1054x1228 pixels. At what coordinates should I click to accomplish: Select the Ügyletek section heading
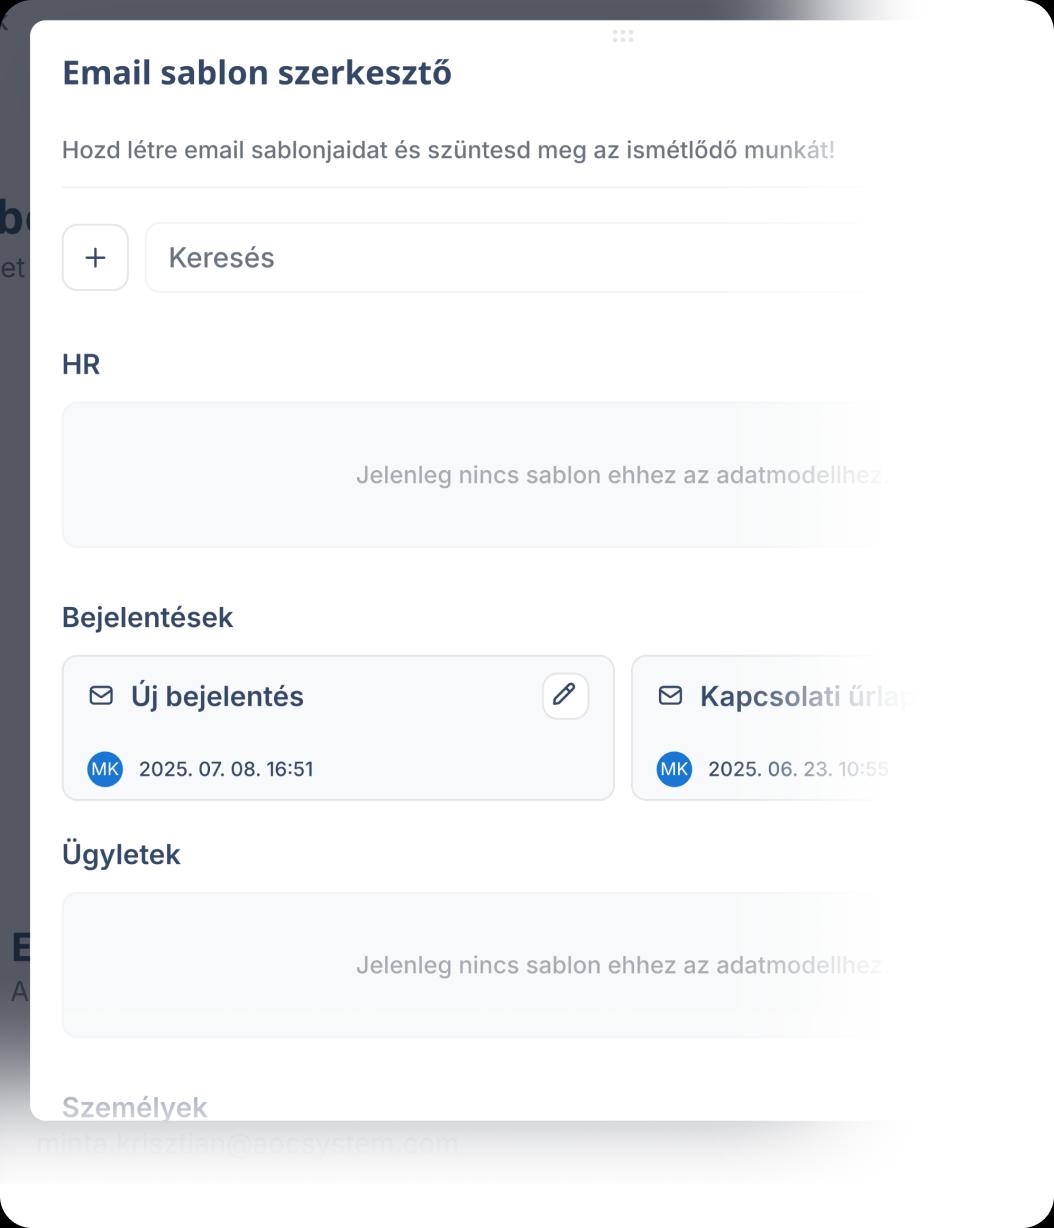121,854
